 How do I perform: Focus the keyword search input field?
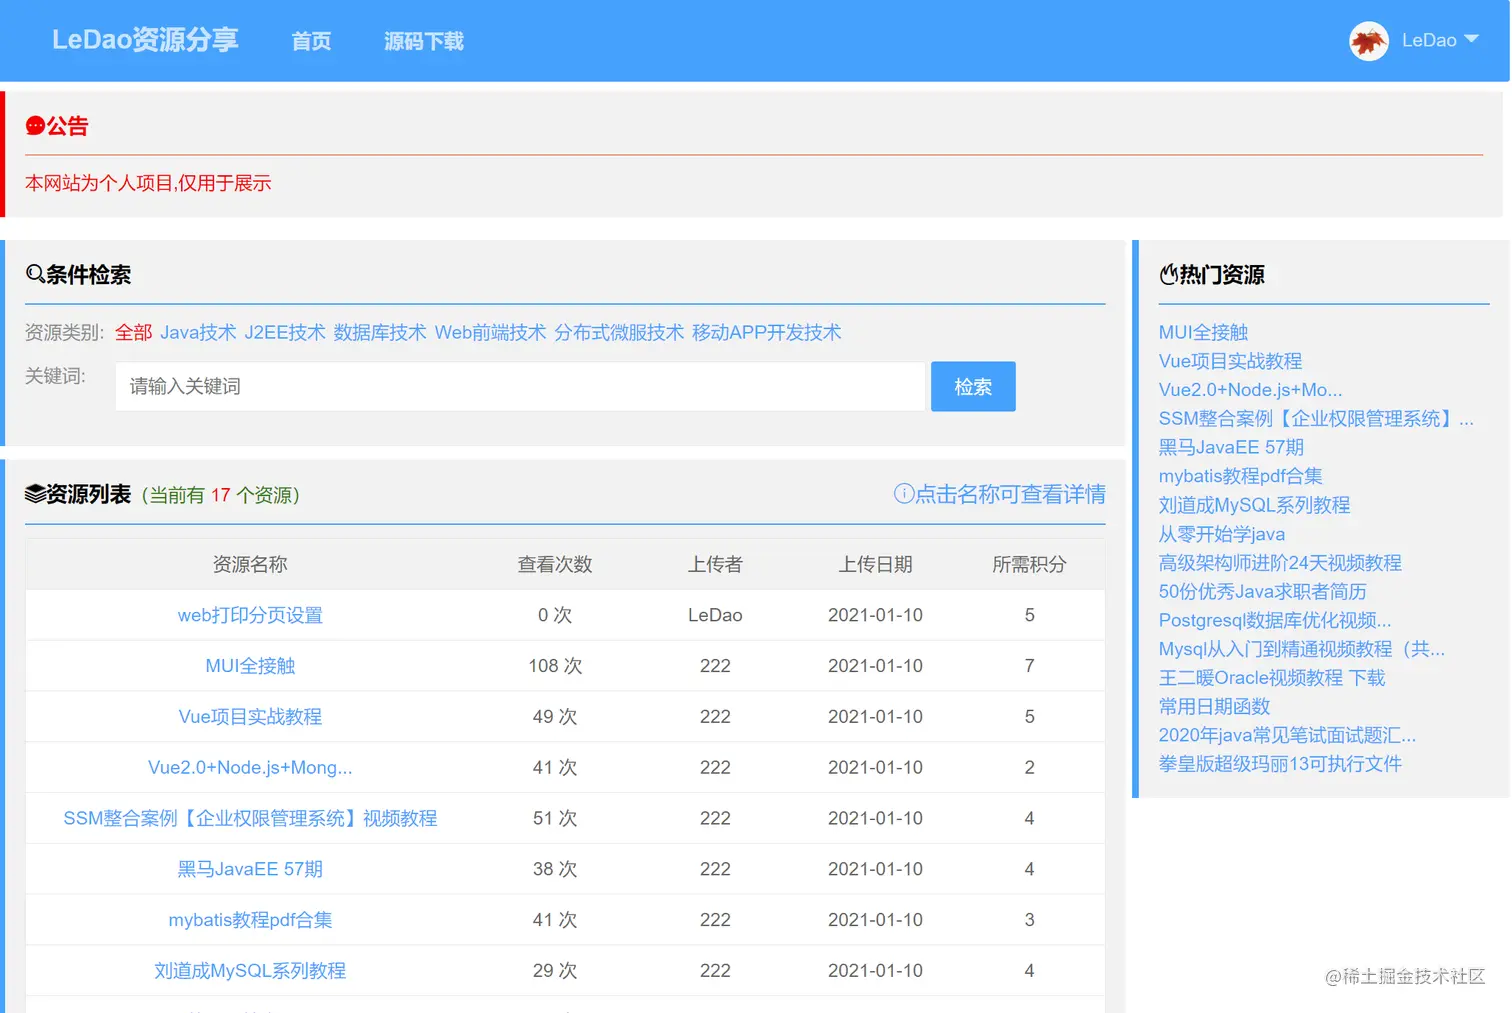[x=520, y=386]
